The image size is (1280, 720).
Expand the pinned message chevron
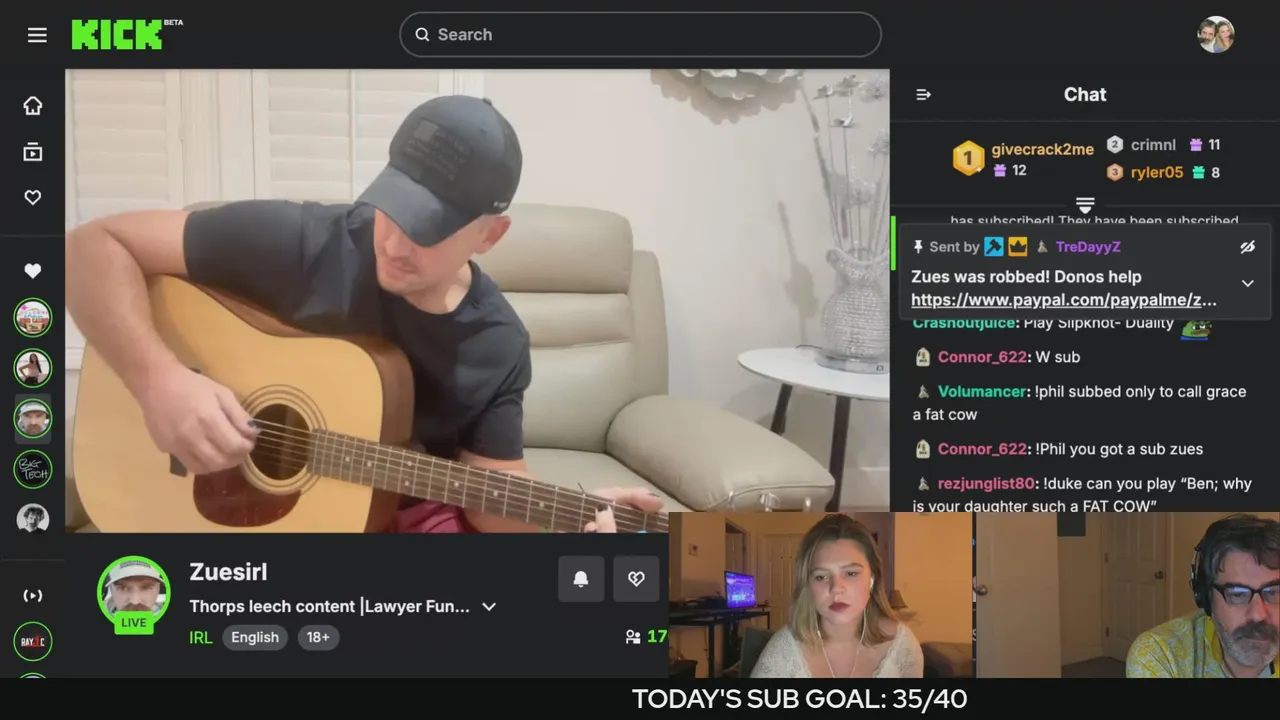pyautogui.click(x=1247, y=283)
